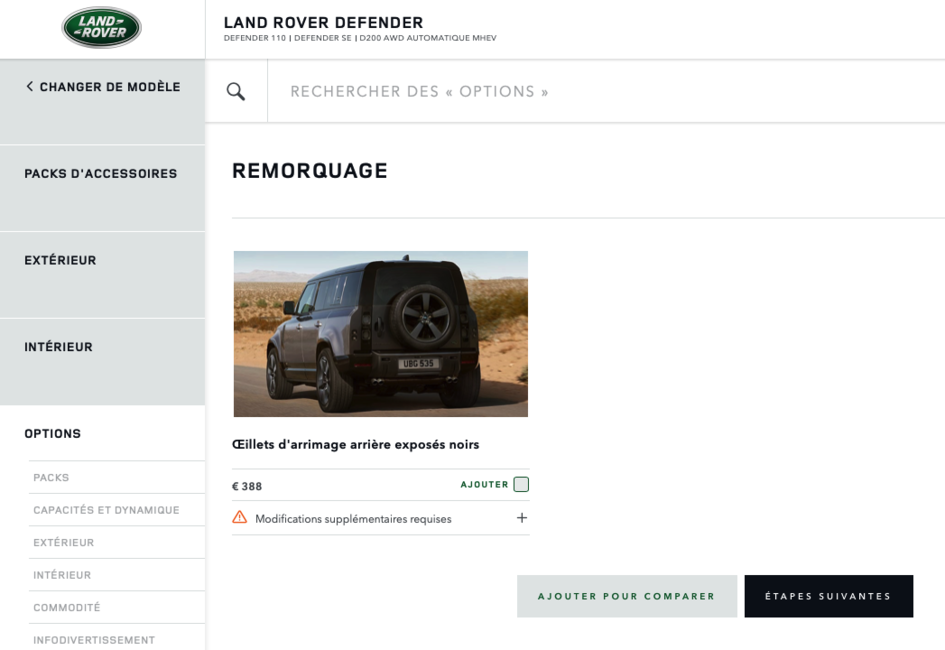The width and height of the screenshot is (945, 650).
Task: Click the Modifications supplémentaires requises text
Action: 353,519
